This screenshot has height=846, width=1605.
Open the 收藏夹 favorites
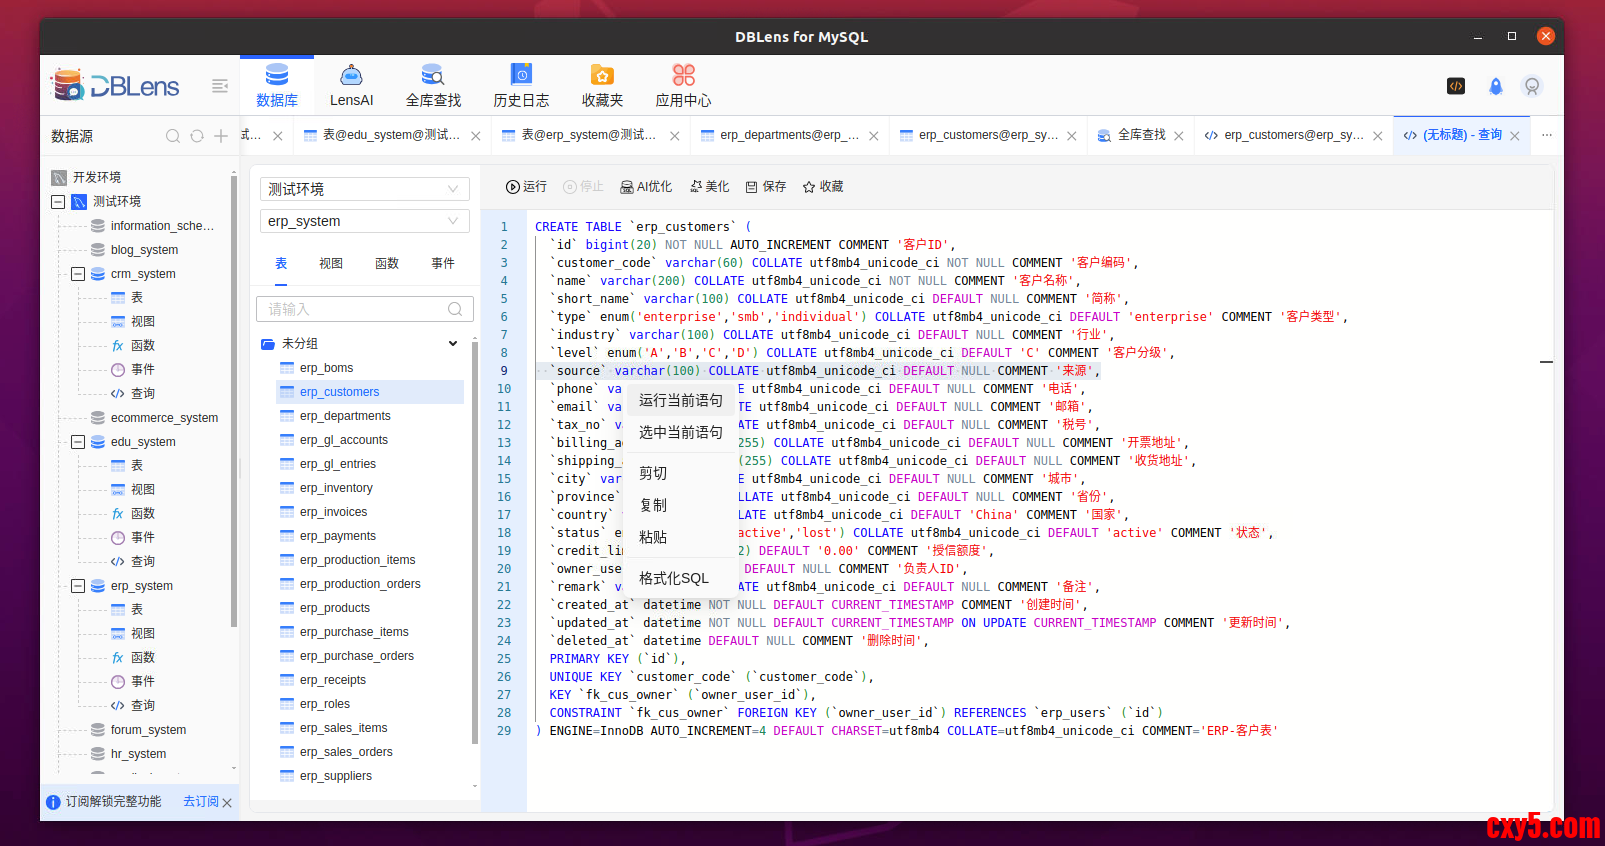[602, 86]
